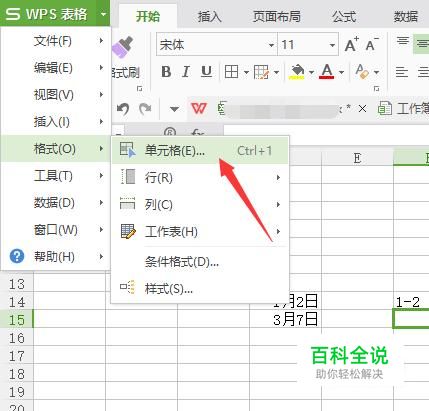Choose Style(S)... entry
429x411 pixels.
pos(200,289)
